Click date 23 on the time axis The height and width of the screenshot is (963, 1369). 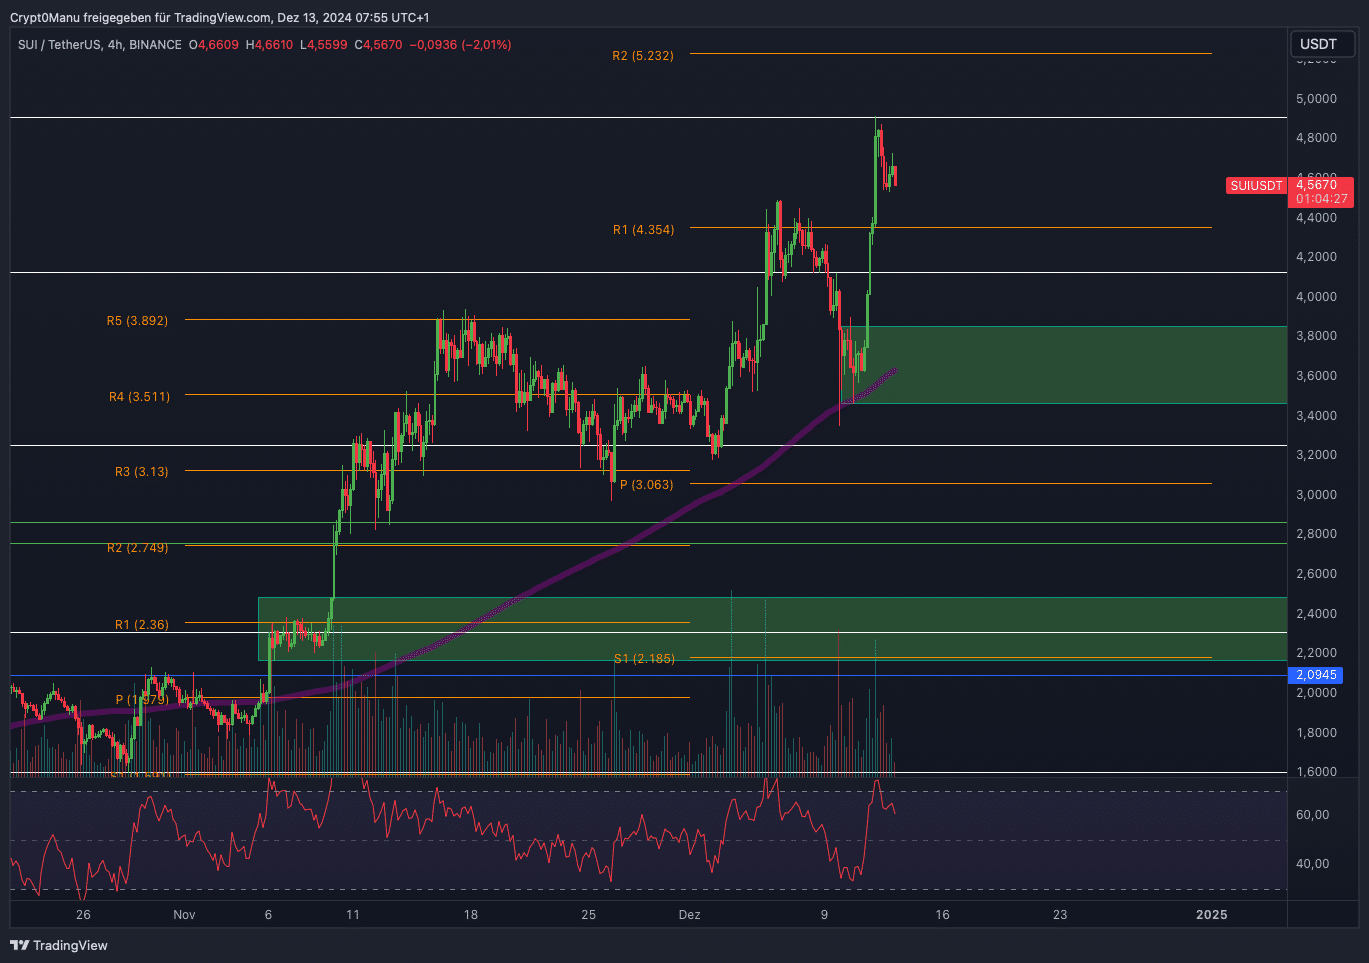click(x=1060, y=915)
